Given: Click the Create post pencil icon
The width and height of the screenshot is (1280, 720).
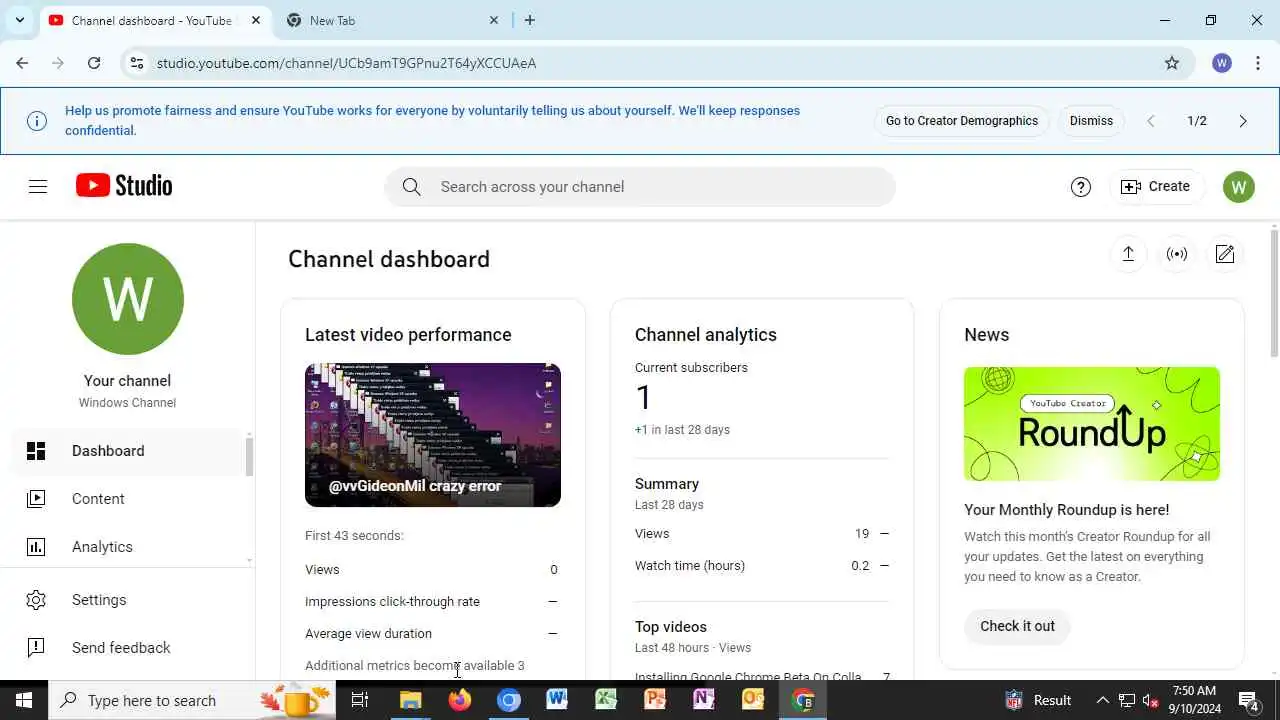Looking at the screenshot, I should click(1225, 254).
